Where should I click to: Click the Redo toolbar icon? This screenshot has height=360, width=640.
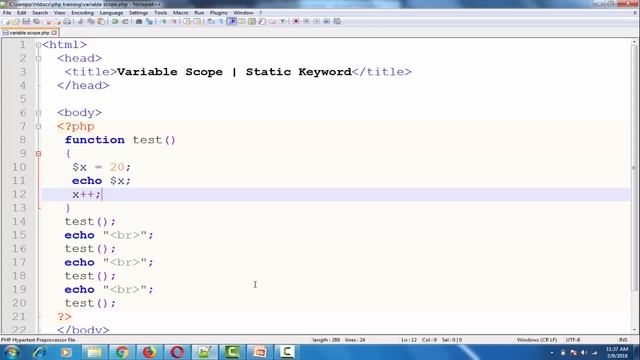tap(125, 21)
